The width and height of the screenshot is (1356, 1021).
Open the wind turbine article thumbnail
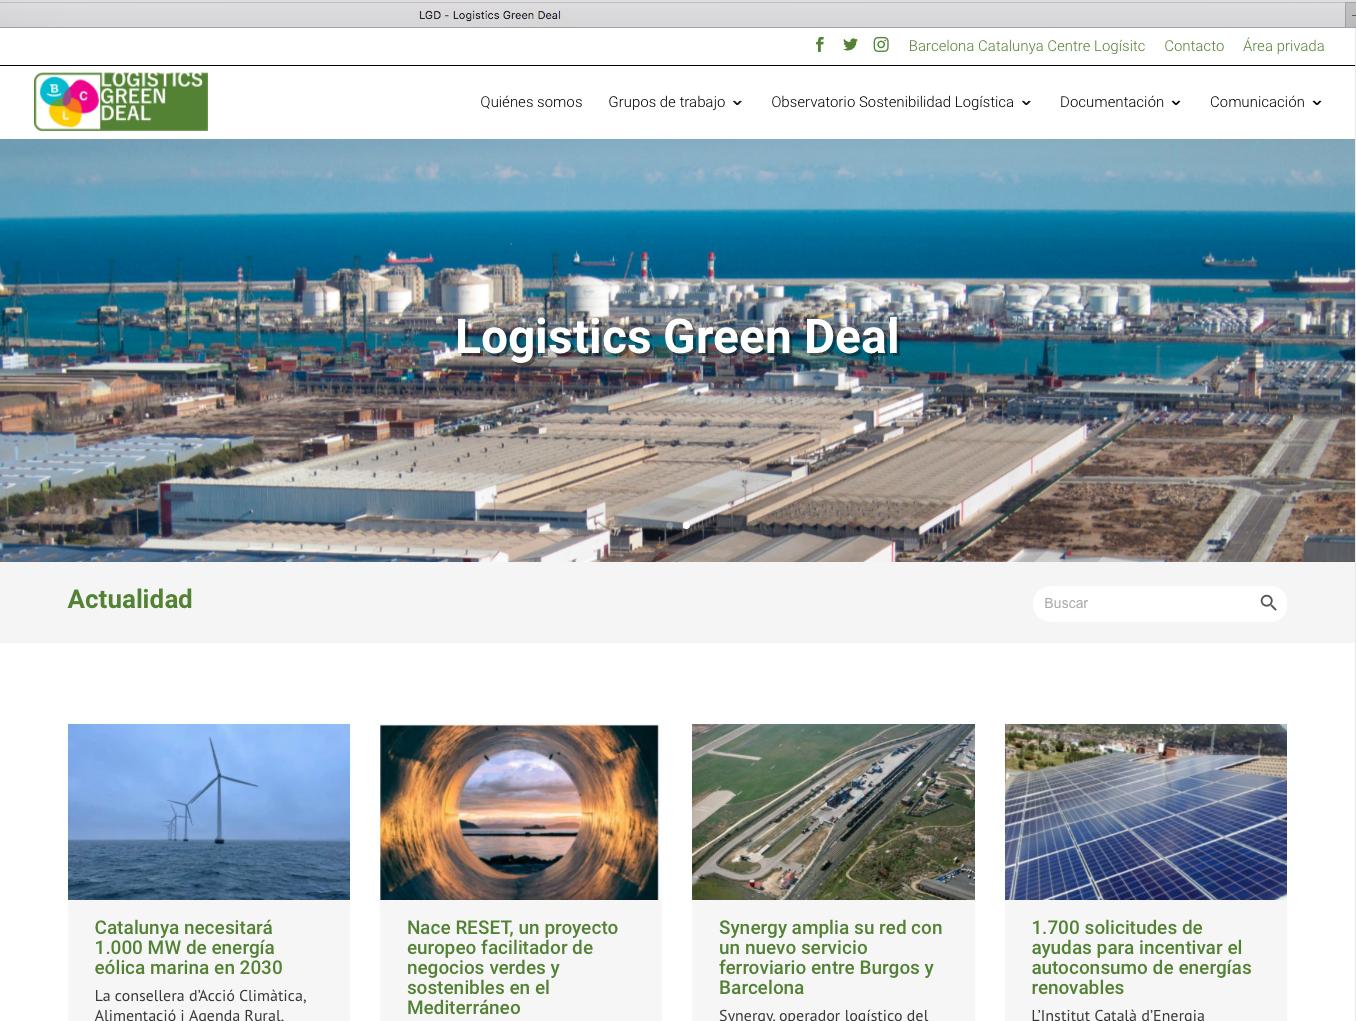209,811
